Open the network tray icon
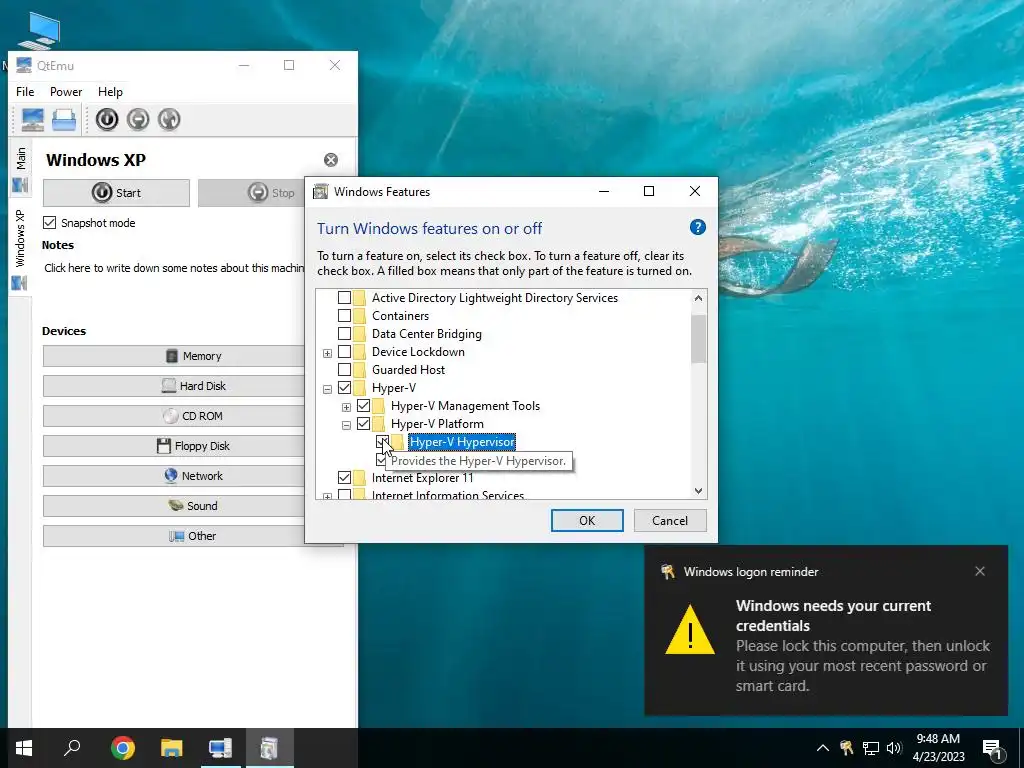The height and width of the screenshot is (768, 1024). [x=871, y=748]
